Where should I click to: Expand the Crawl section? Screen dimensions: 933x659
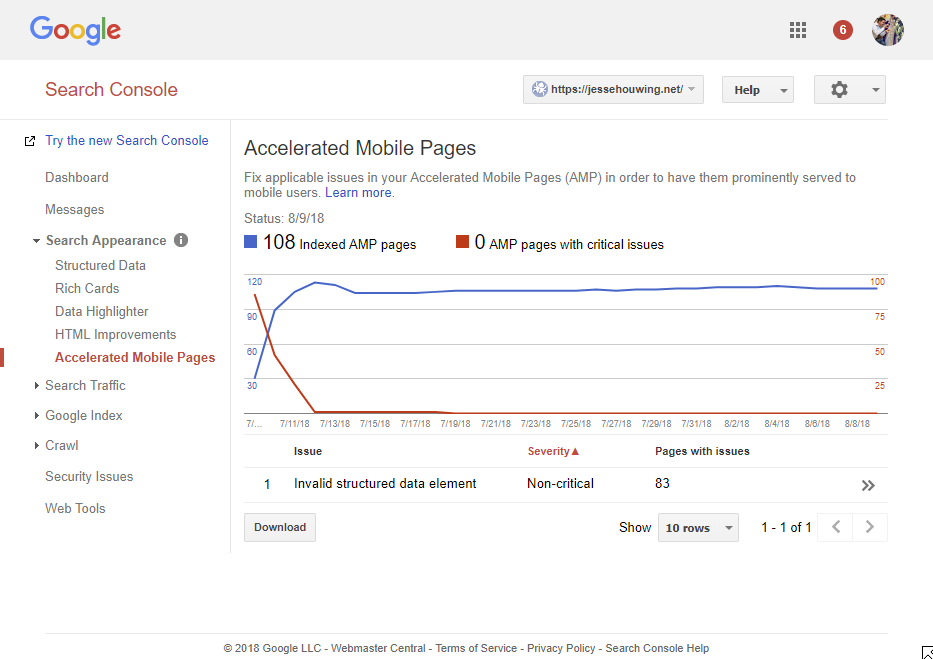click(x=37, y=445)
